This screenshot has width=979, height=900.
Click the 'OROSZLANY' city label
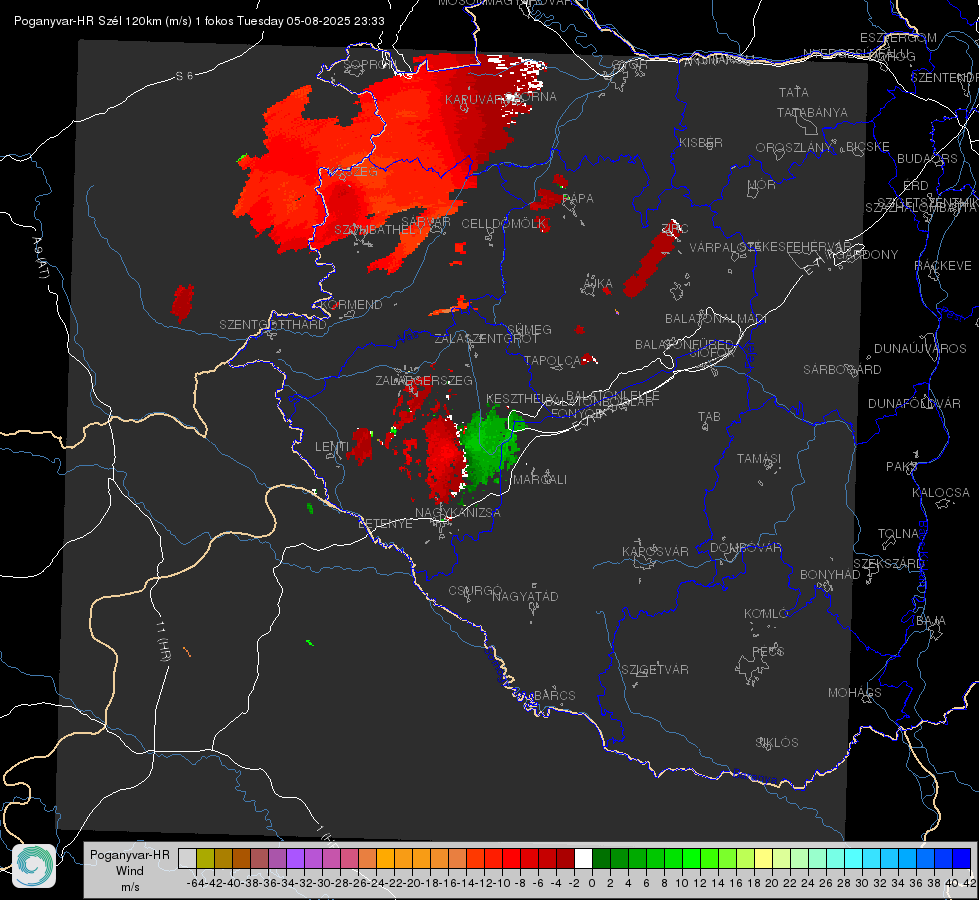tap(794, 148)
